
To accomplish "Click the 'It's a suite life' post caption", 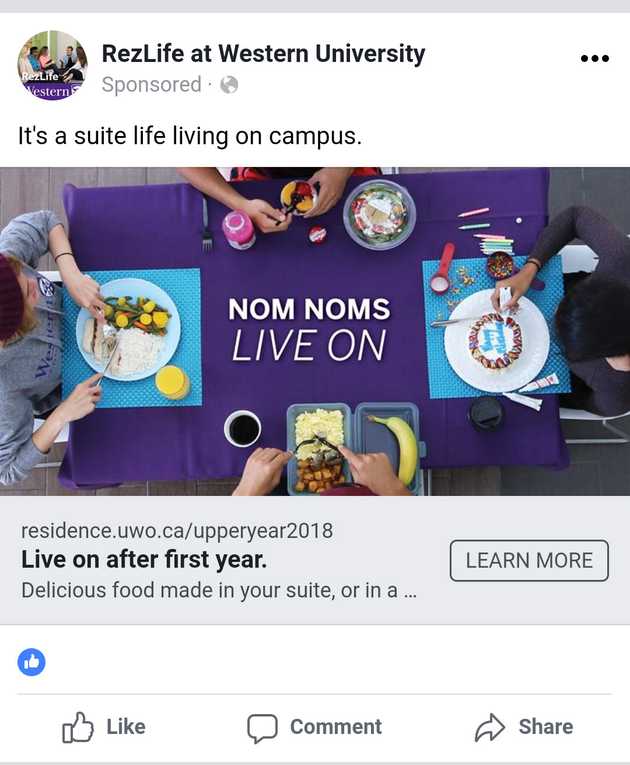I will tap(190, 136).
